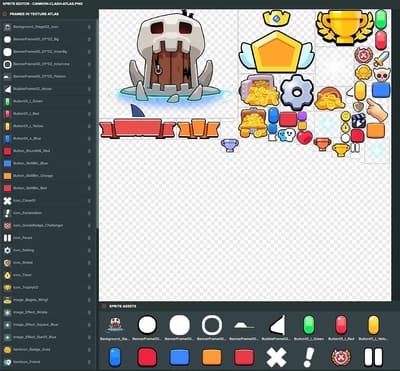Select the Icon_Timer frame row
Viewport: 400px width, 371px height.
click(x=47, y=275)
